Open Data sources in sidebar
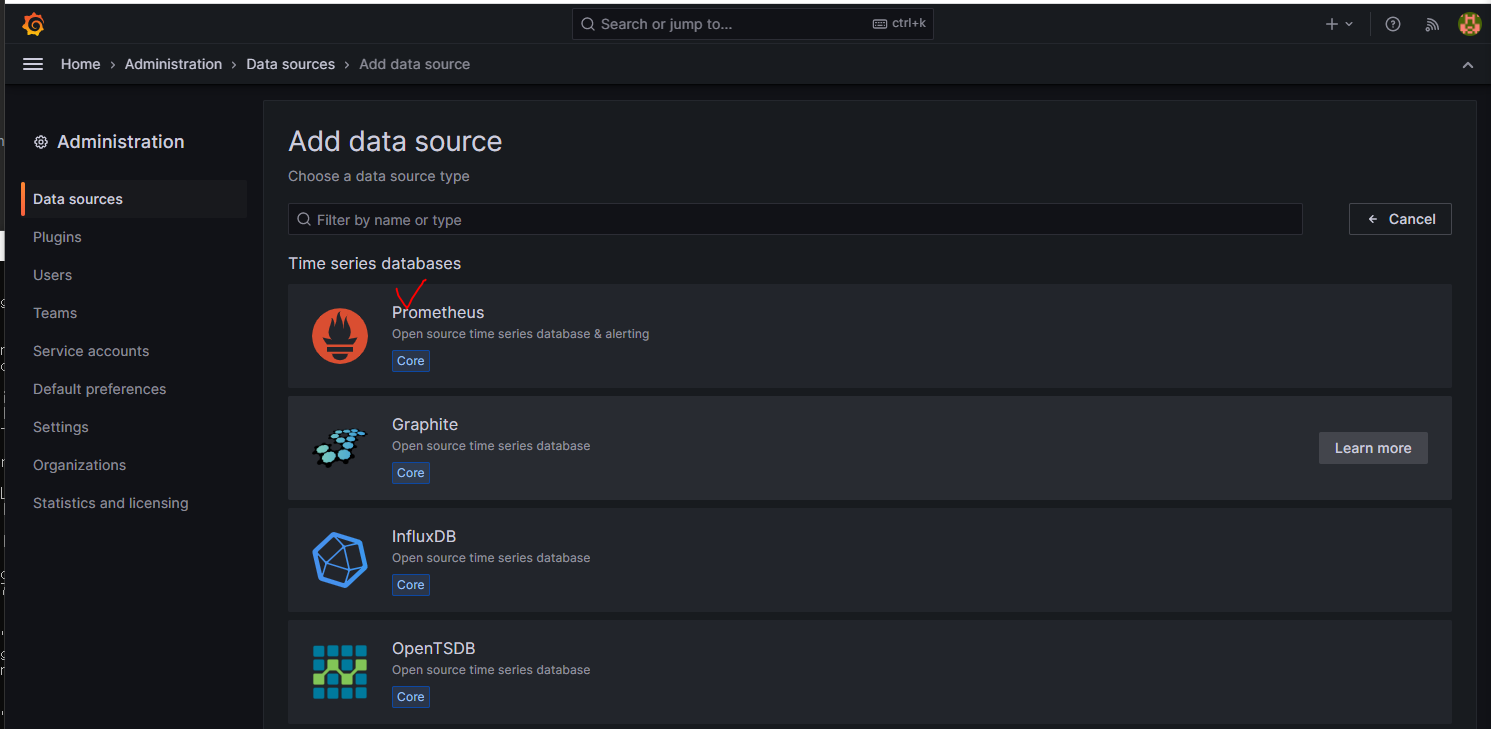This screenshot has width=1491, height=729. [x=134, y=199]
